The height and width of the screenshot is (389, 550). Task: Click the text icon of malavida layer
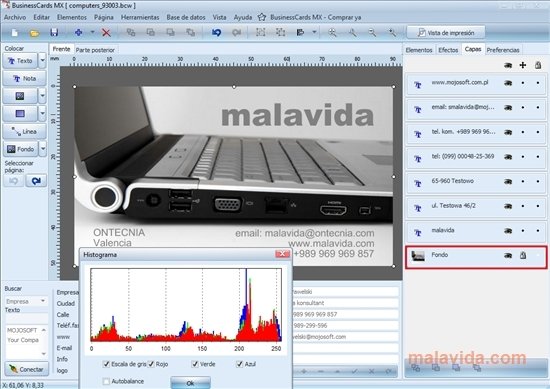tap(418, 233)
